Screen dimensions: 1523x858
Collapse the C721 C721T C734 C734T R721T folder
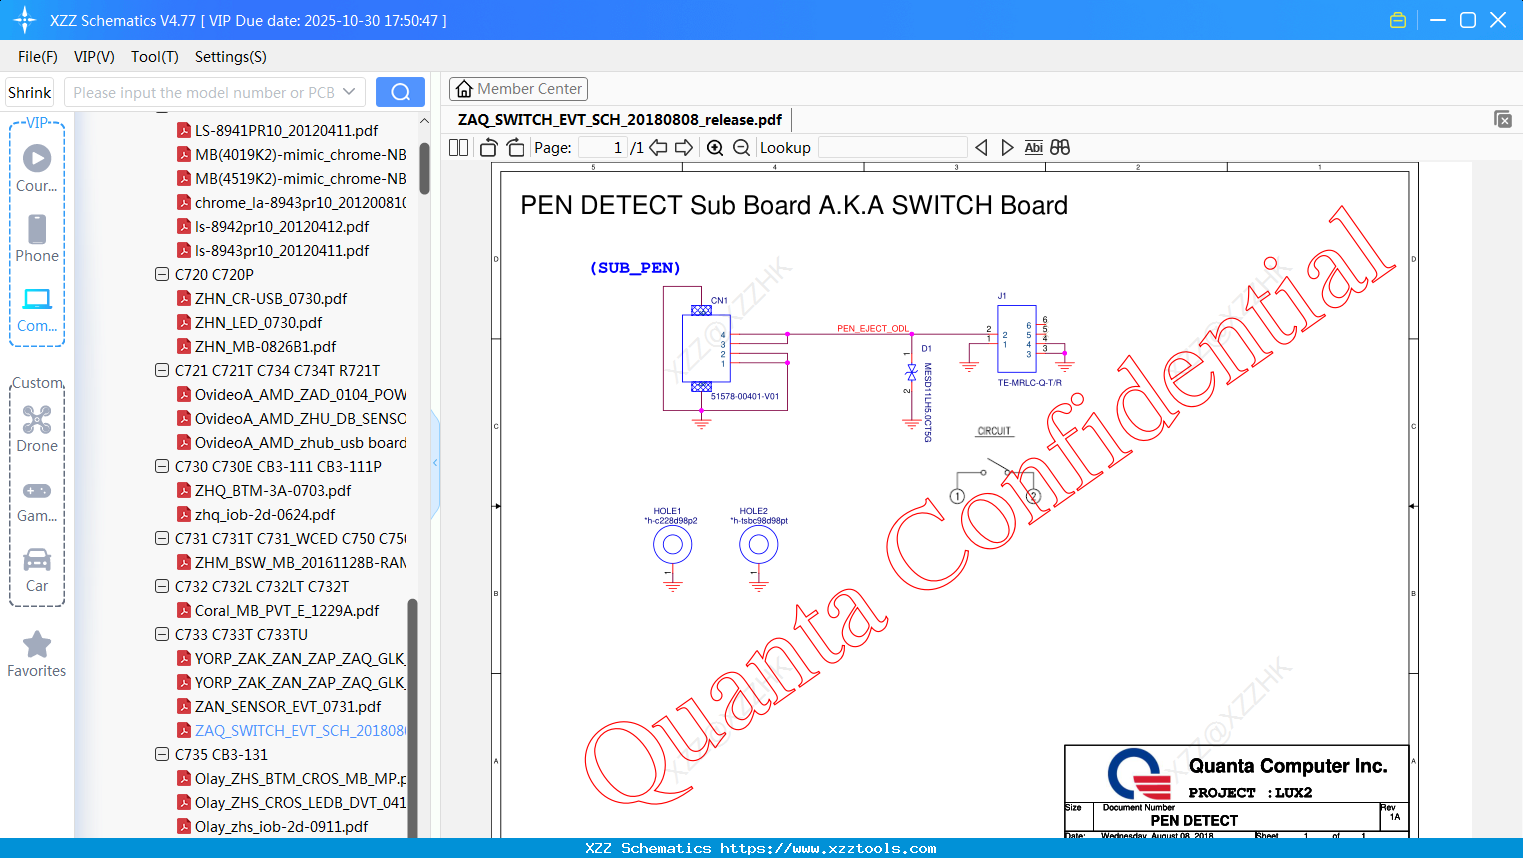[161, 370]
